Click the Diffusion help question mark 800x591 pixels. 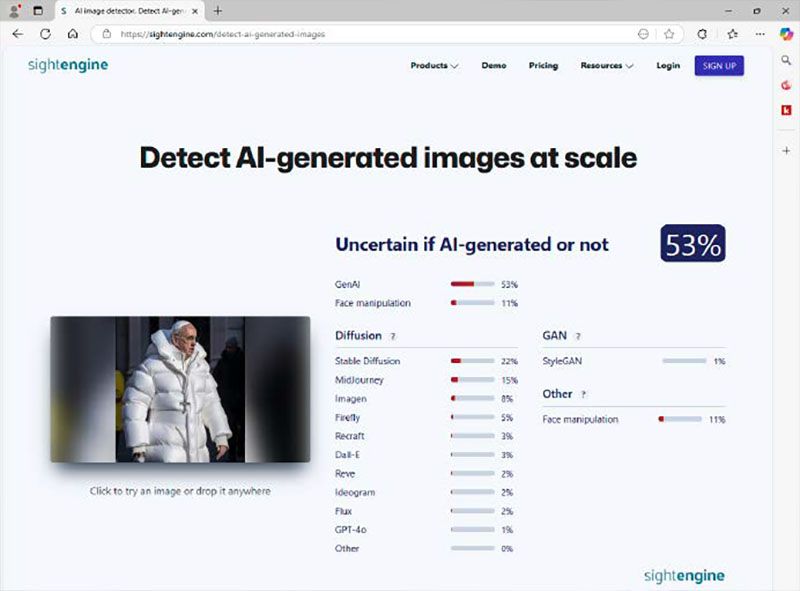coord(393,336)
